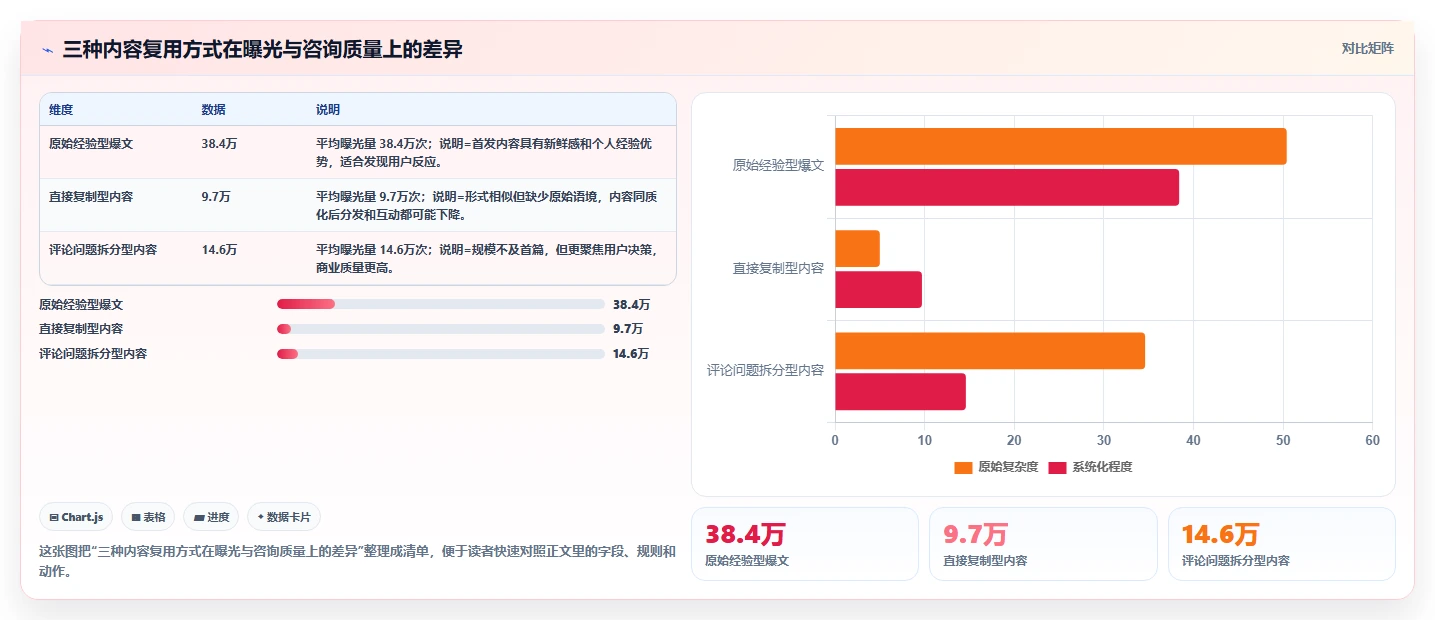Click the 数据 column header
The height and width of the screenshot is (620, 1435).
(x=213, y=110)
